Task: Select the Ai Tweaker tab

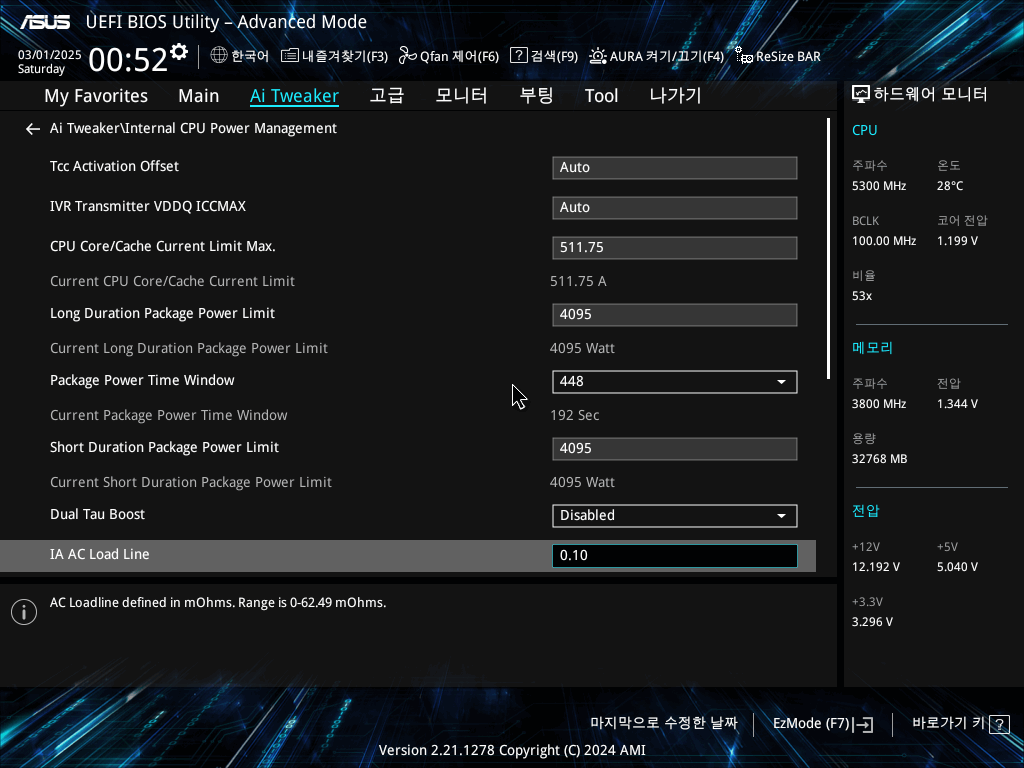Action: [295, 96]
